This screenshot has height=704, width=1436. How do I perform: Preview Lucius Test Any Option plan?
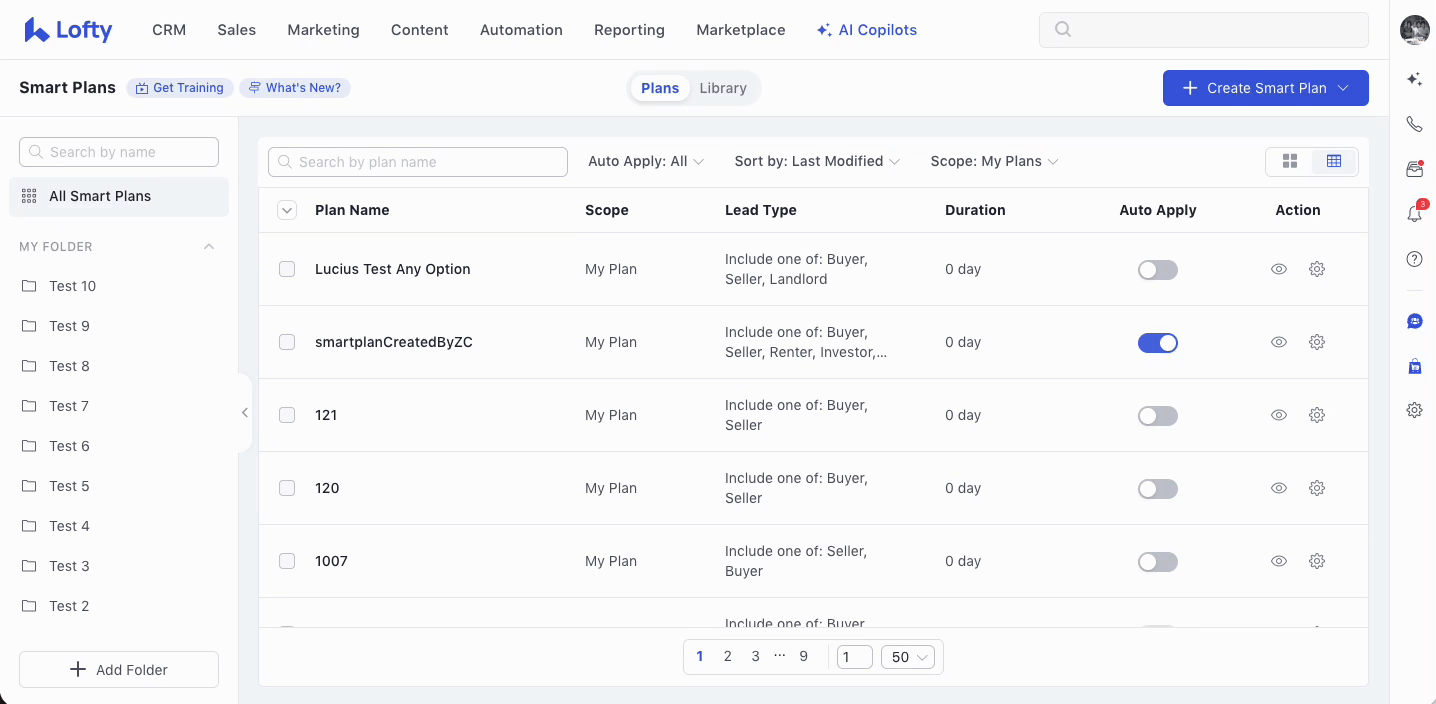pos(1278,269)
